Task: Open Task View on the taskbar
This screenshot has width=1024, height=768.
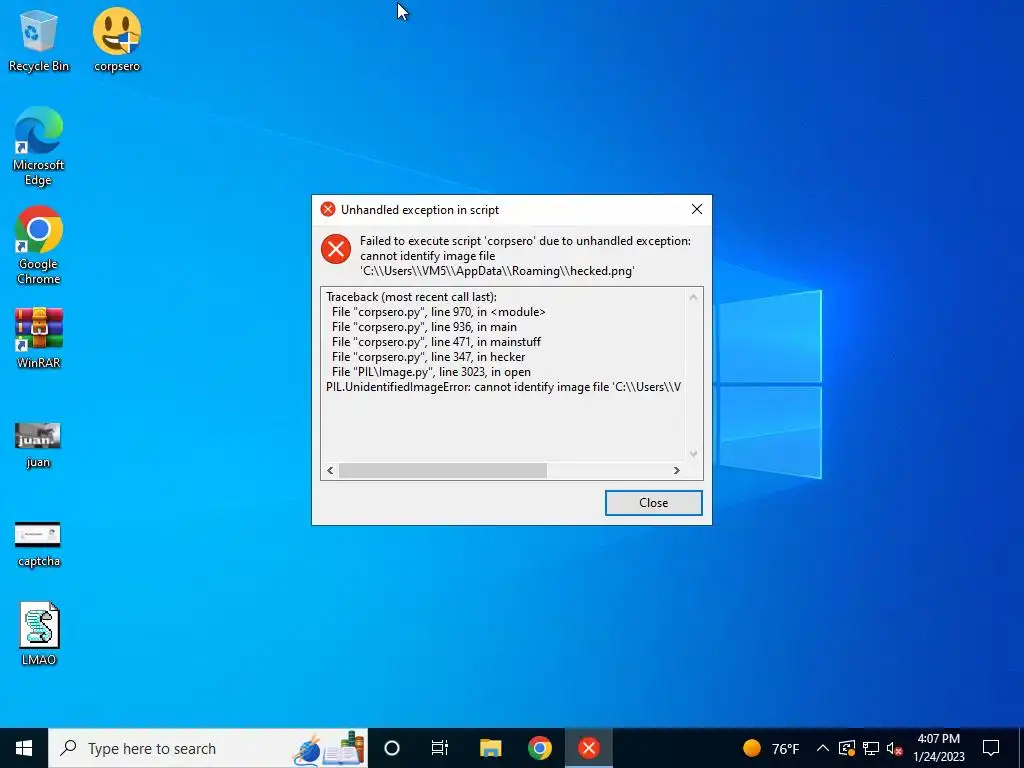Action: (440, 748)
